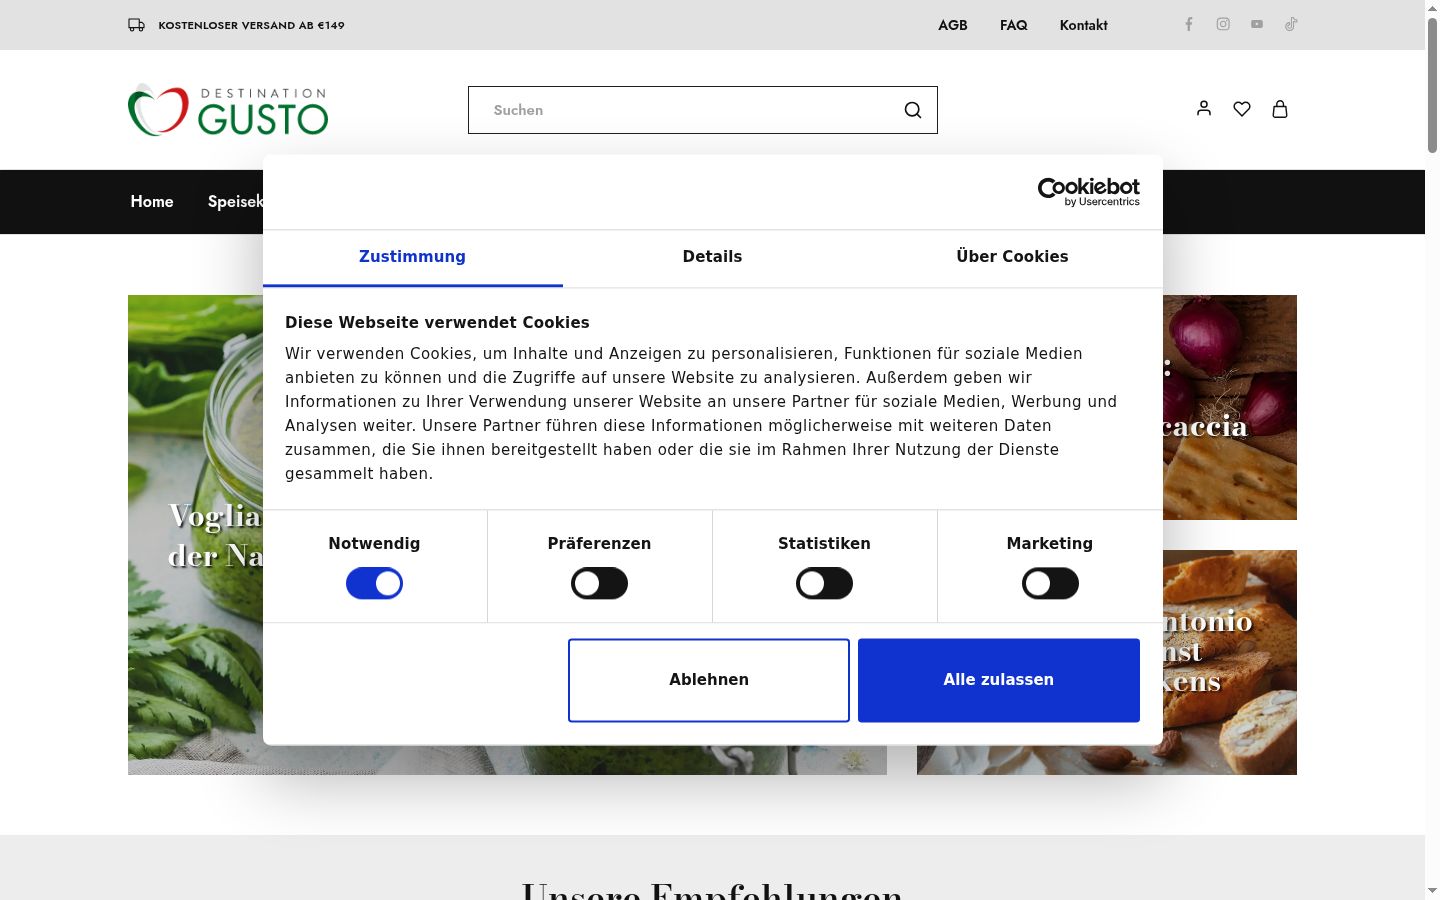1440x900 pixels.
Task: Focus the Suchen search field
Action: (x=703, y=110)
